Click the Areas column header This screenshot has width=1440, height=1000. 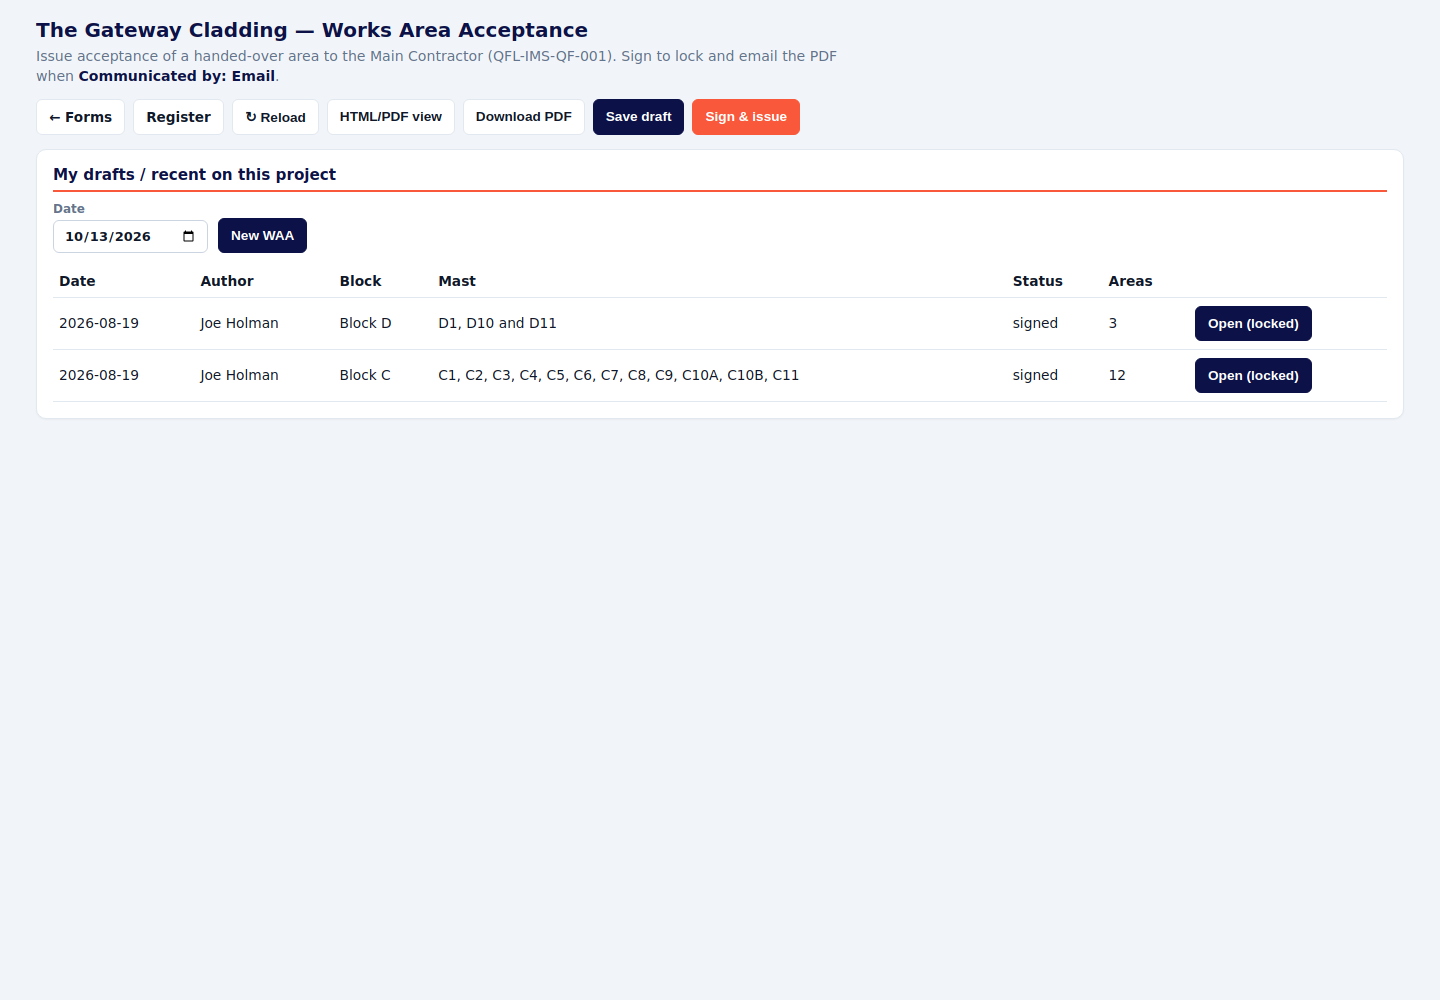click(1130, 281)
